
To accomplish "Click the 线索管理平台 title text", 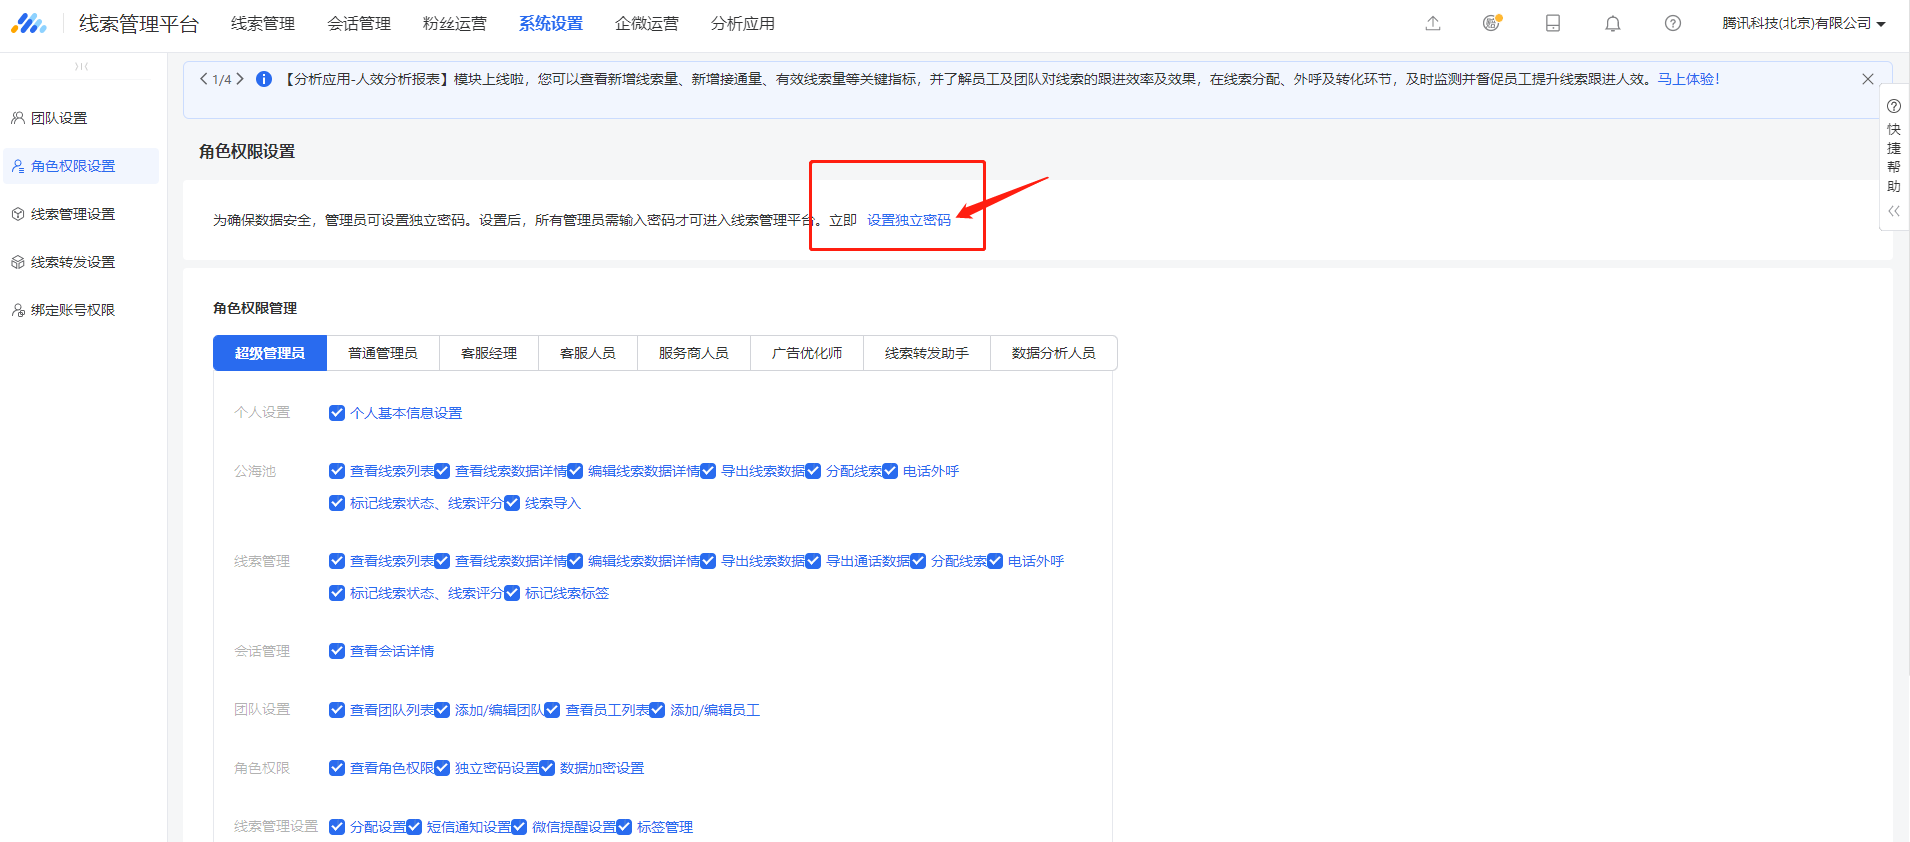I will click(x=139, y=23).
